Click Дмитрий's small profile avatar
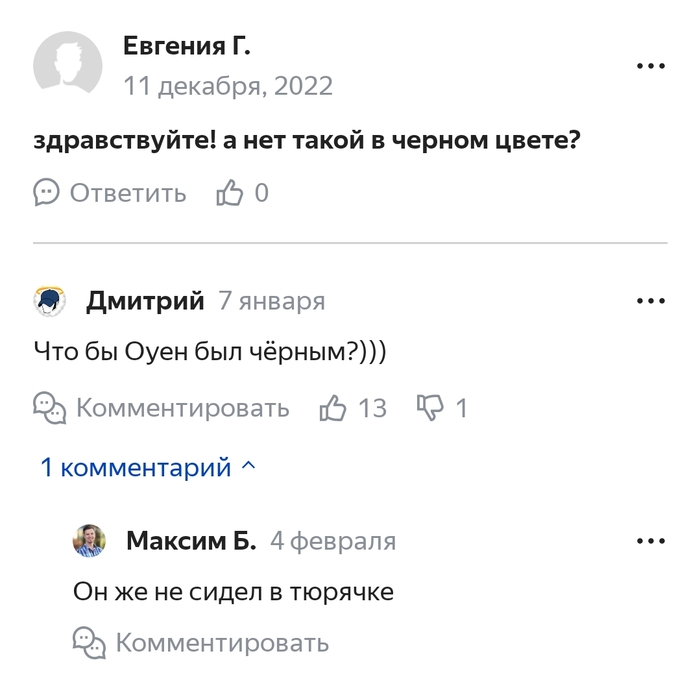 click(x=50, y=301)
